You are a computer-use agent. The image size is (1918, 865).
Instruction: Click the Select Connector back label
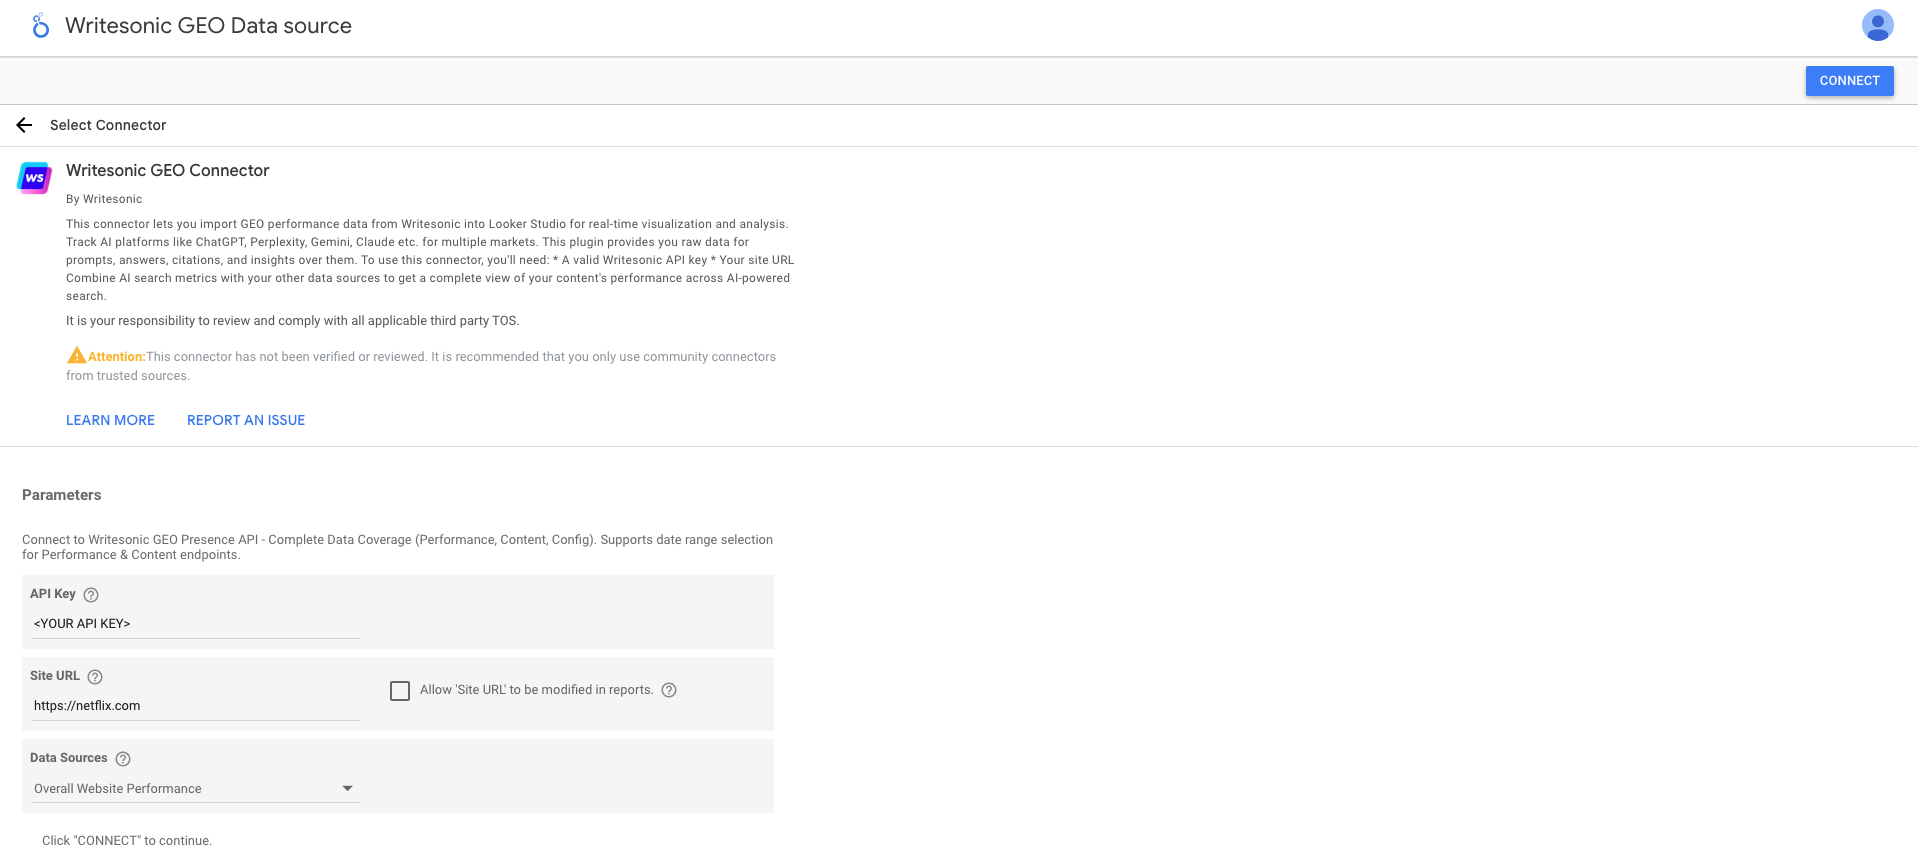[108, 125]
